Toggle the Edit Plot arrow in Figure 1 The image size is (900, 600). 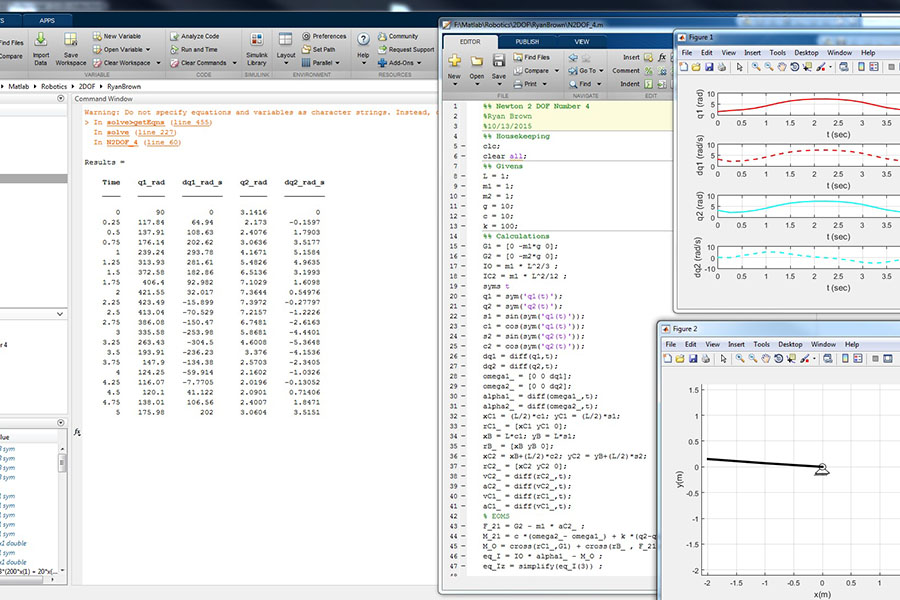click(x=739, y=67)
